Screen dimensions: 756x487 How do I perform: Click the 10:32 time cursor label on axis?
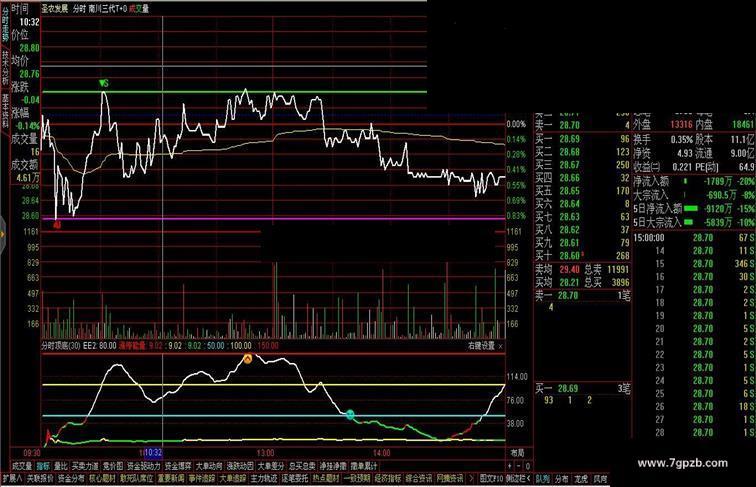click(153, 453)
